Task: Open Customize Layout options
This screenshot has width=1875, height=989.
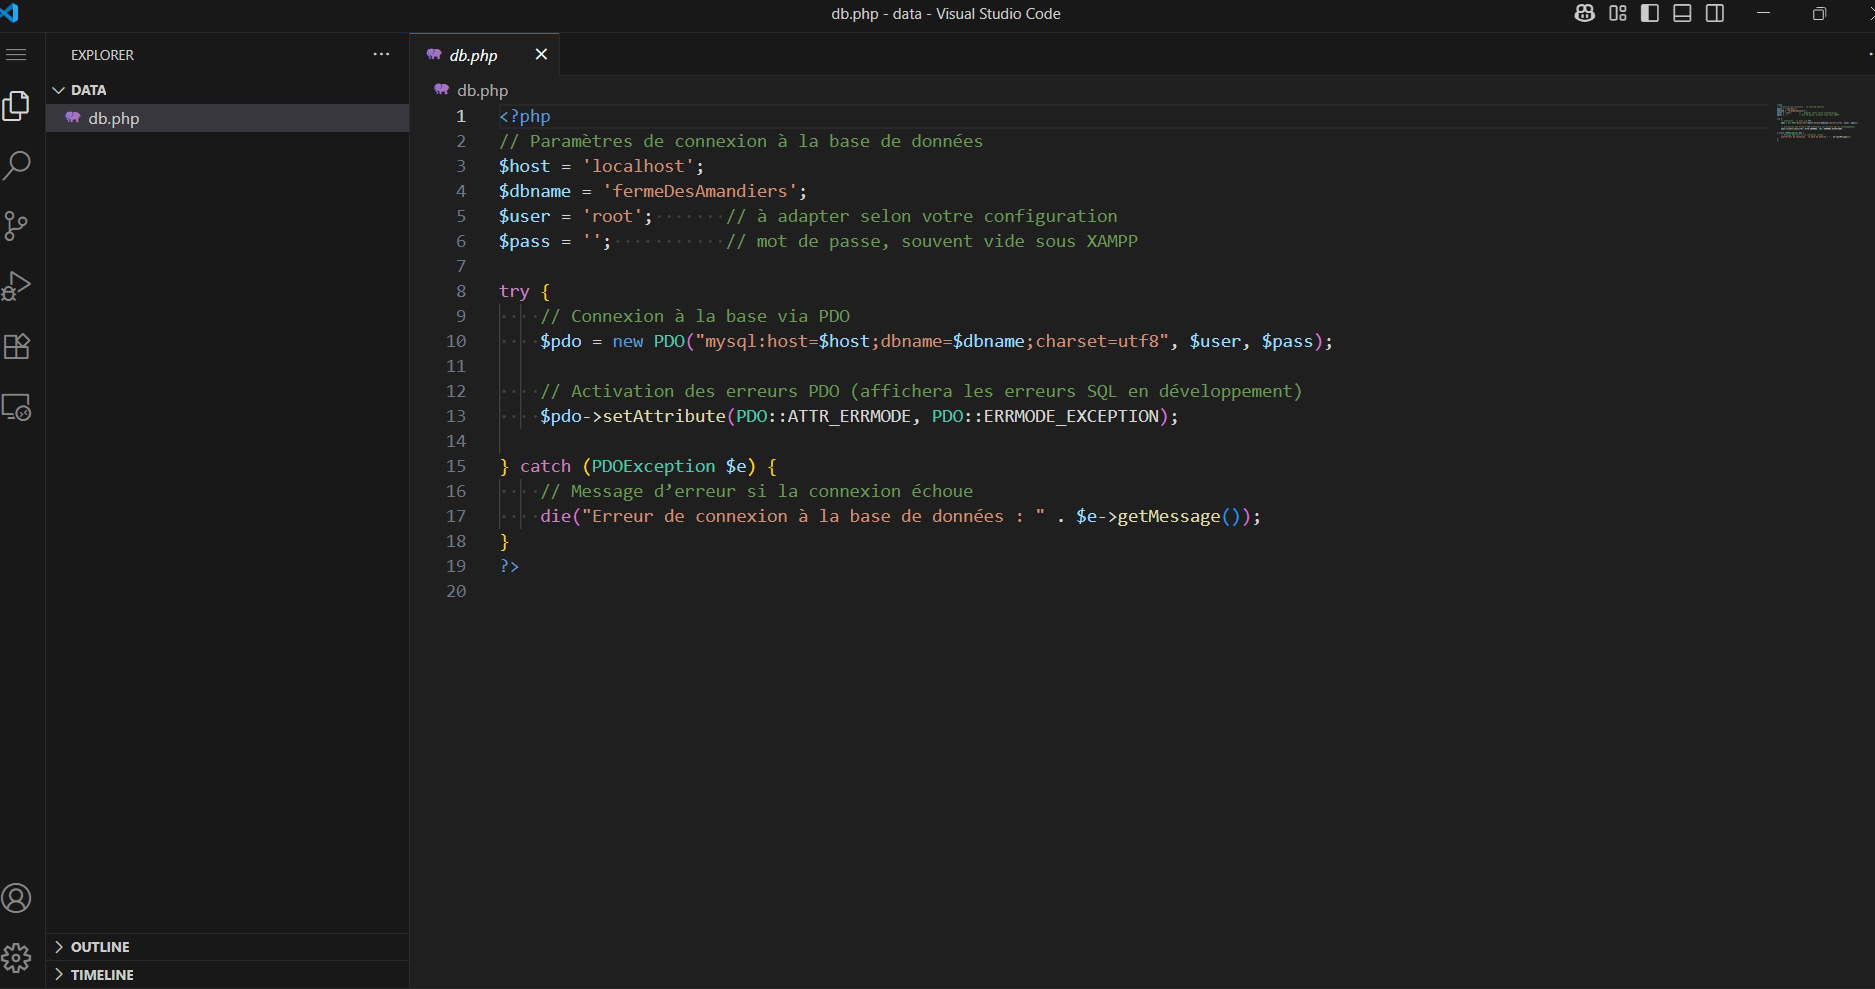Action: [1617, 13]
